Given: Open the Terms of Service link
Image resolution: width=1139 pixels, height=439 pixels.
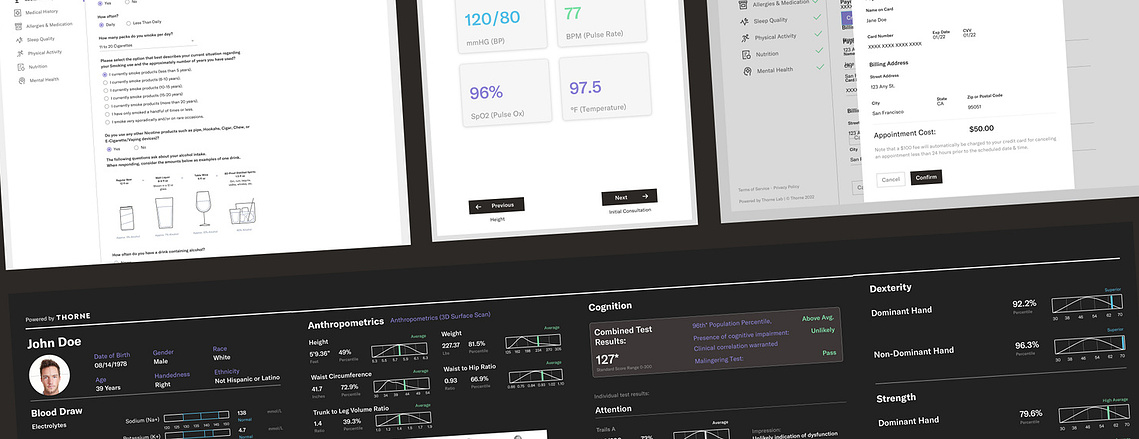Looking at the screenshot, I should [753, 188].
